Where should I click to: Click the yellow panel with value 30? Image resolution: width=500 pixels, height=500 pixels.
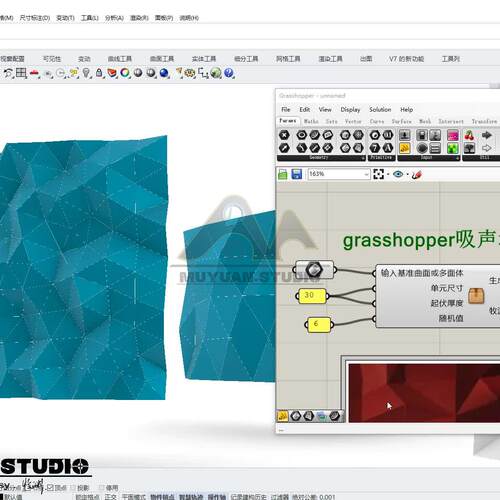click(312, 296)
